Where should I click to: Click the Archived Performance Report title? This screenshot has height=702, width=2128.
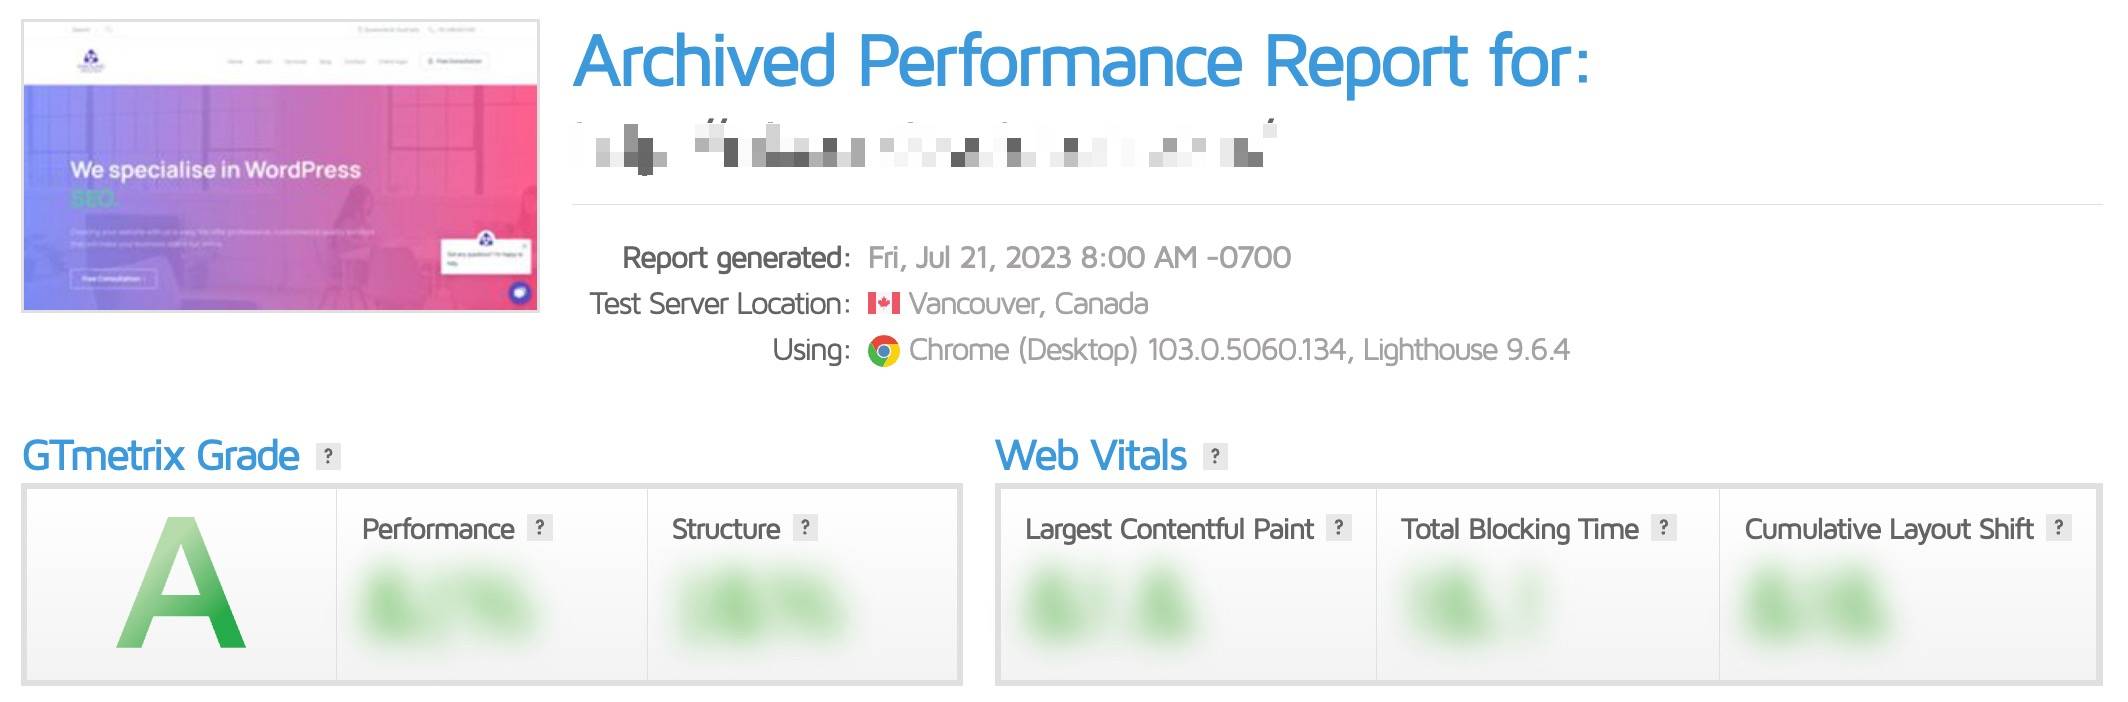[1081, 62]
